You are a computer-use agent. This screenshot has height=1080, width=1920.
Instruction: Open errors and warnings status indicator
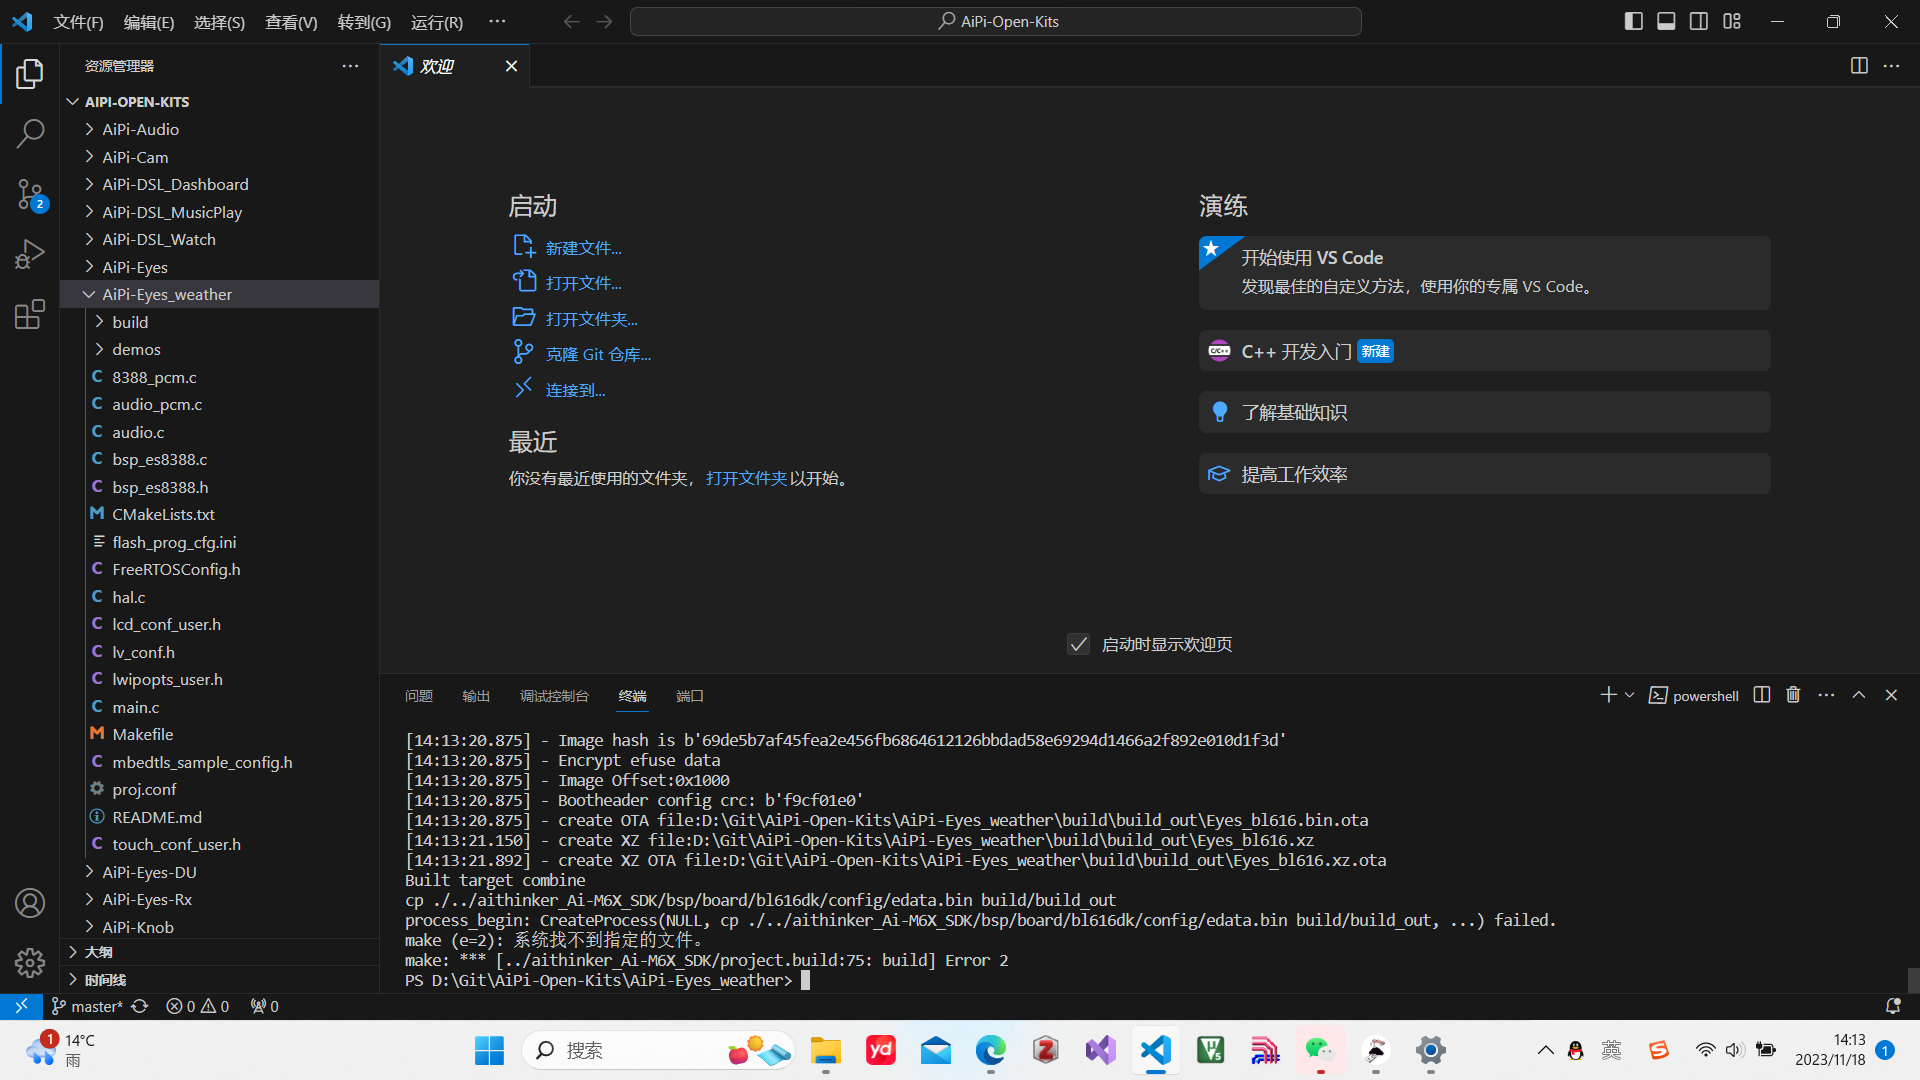(197, 1006)
